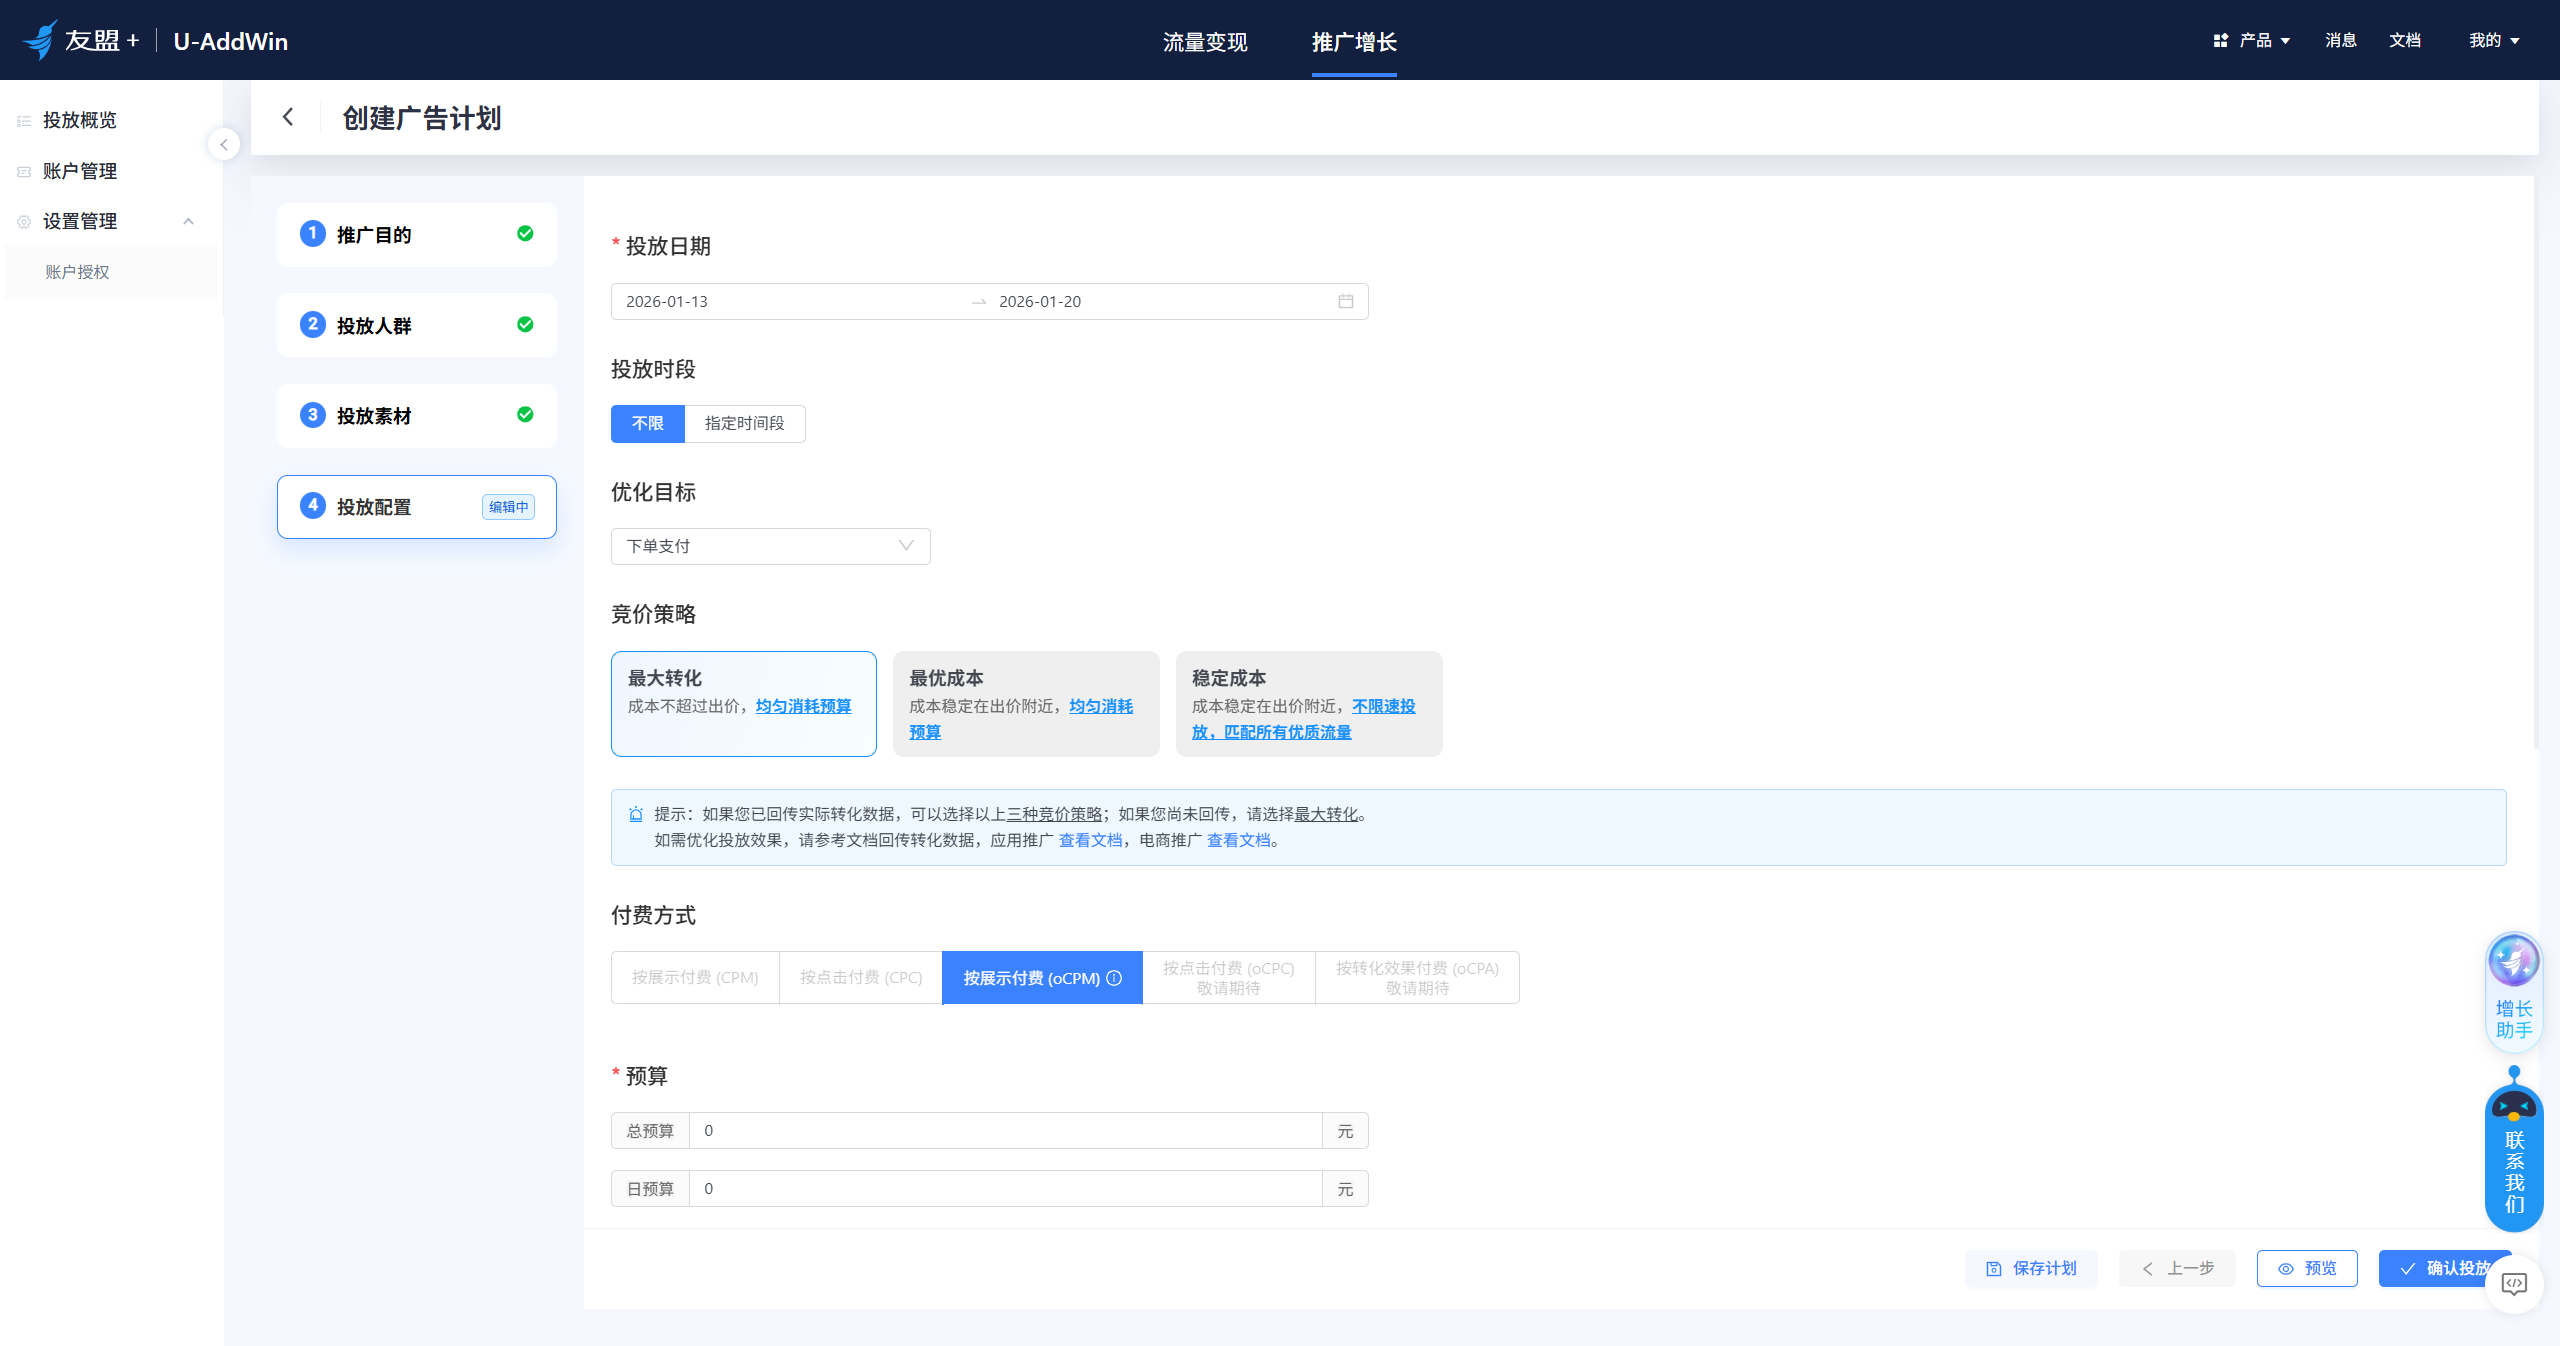
Task: Click the 投放概览 sidebar icon
Action: pos(24,121)
